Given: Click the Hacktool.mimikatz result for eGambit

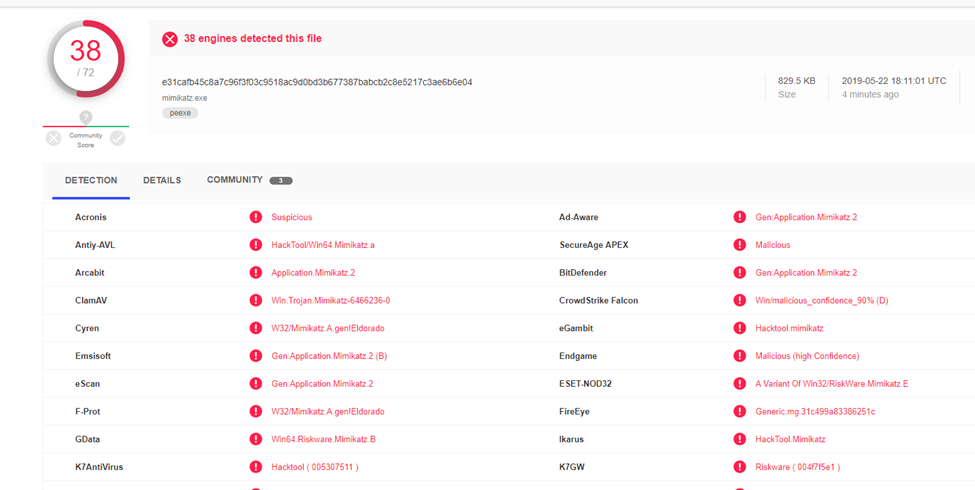Looking at the screenshot, I should 790,328.
